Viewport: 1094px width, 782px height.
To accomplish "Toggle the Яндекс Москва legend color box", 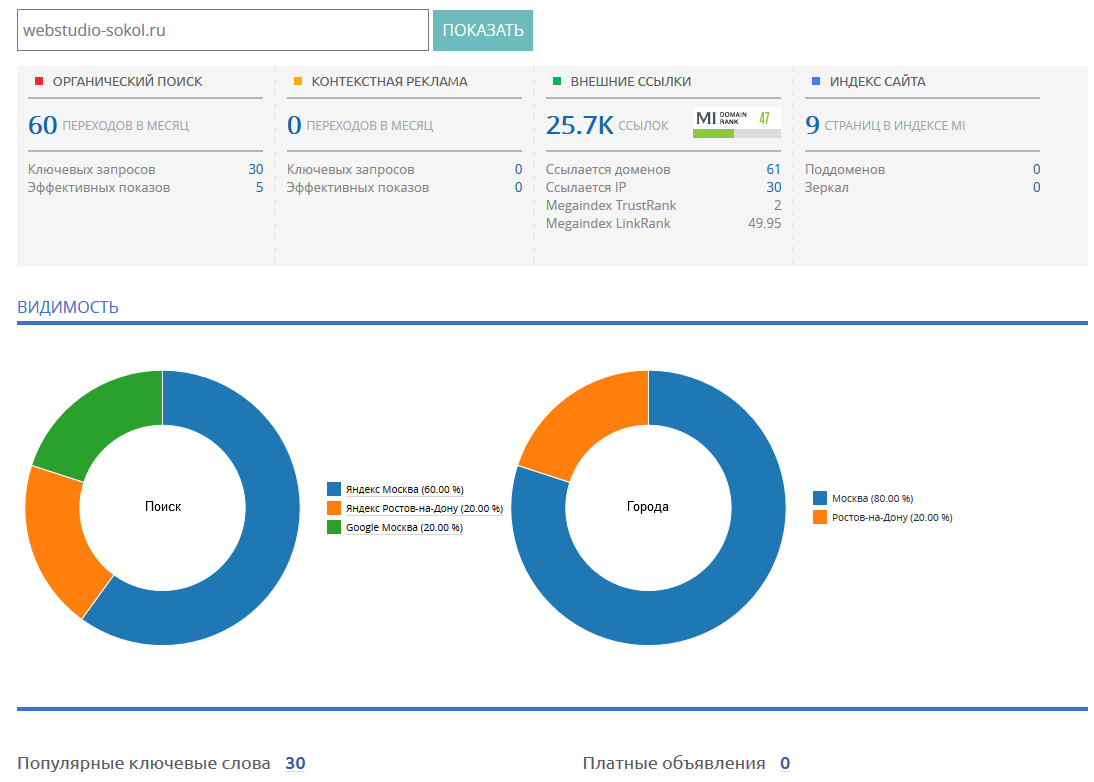I will tap(334, 489).
